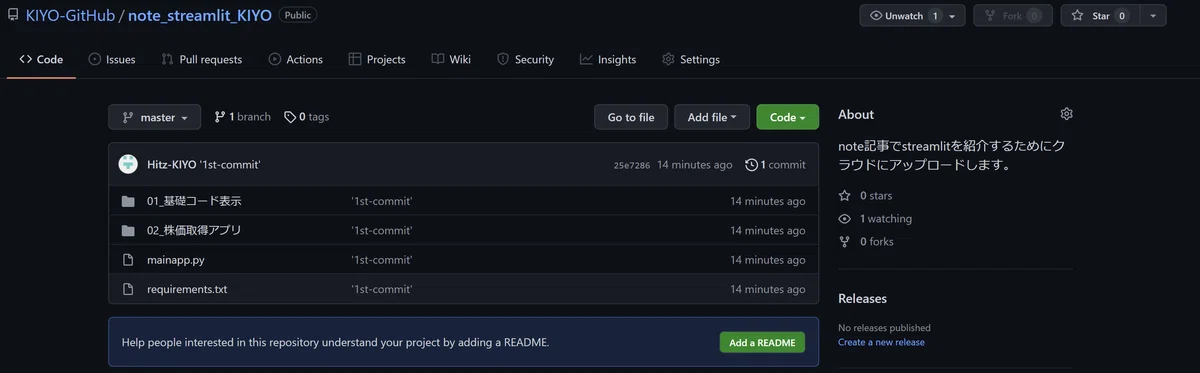Click the About settings gear icon
This screenshot has height=373, width=1200.
[x=1066, y=114]
